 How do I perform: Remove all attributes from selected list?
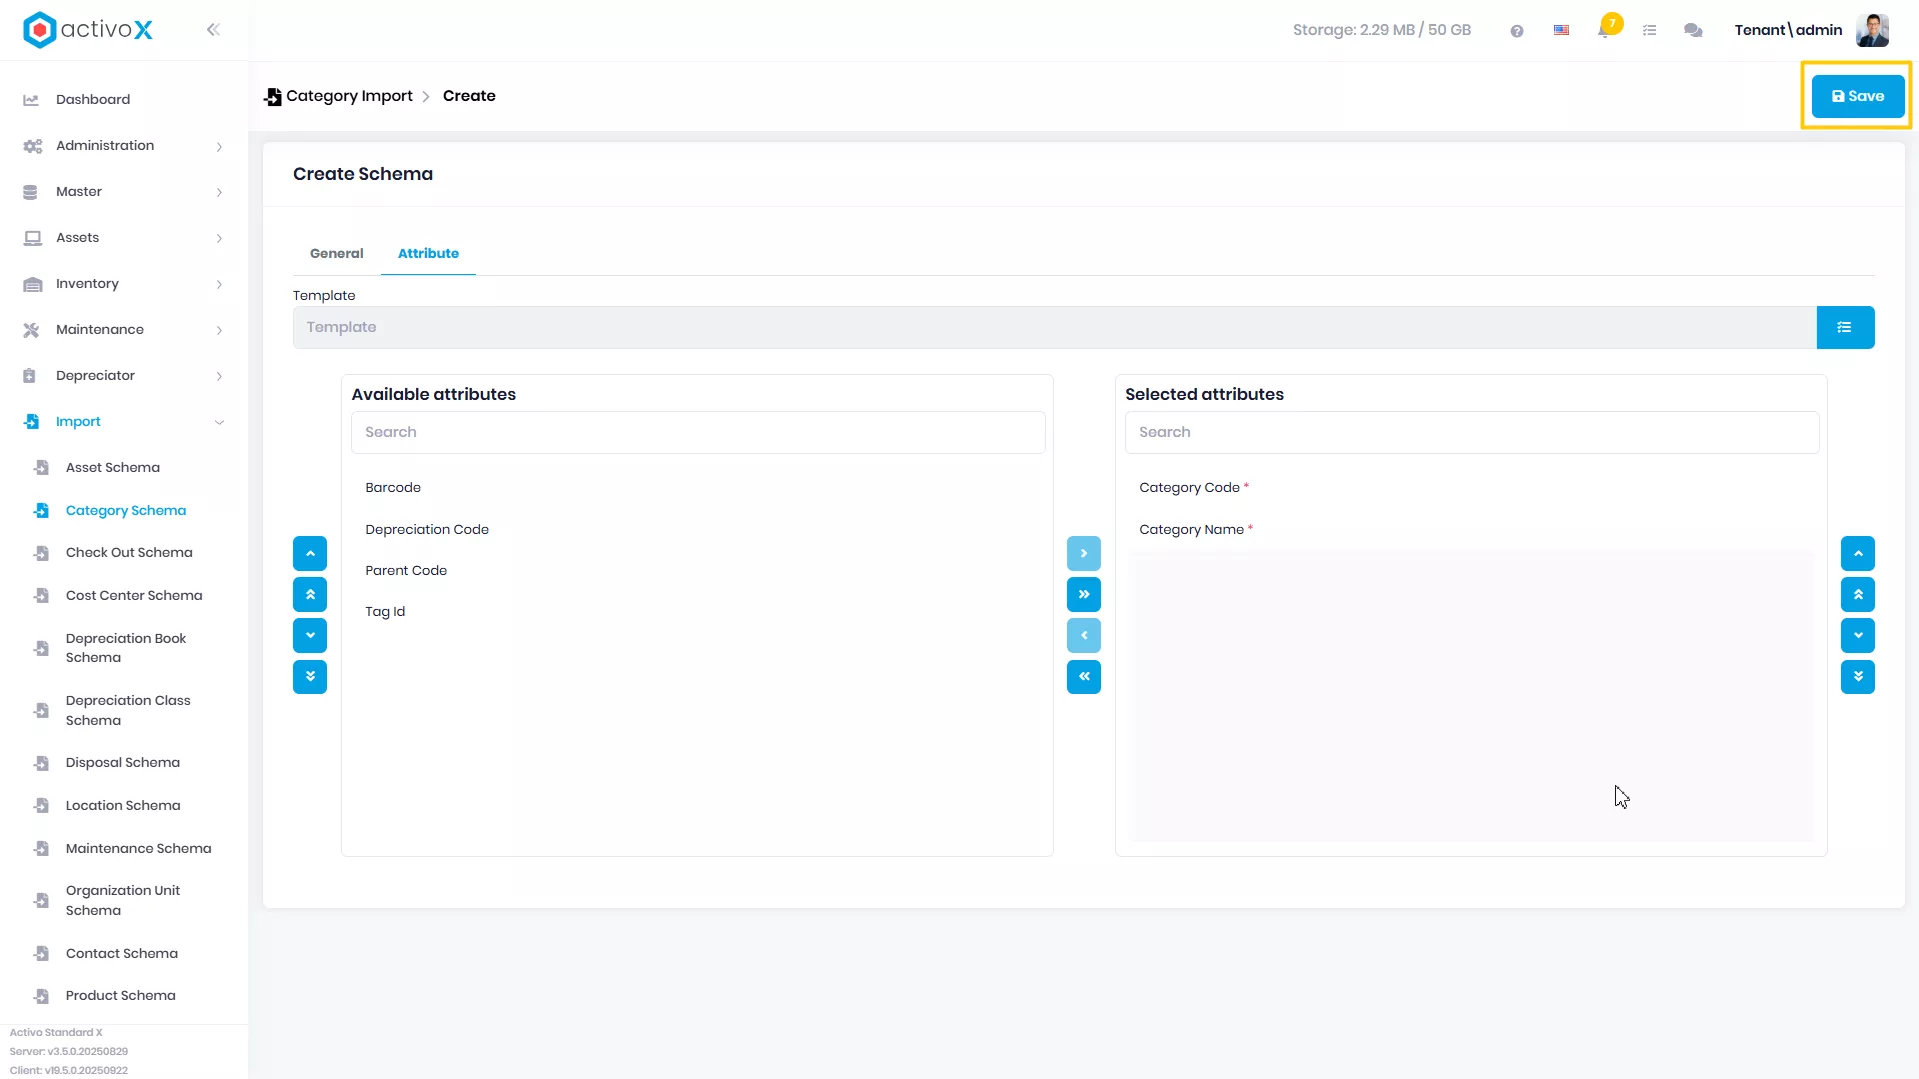point(1084,677)
